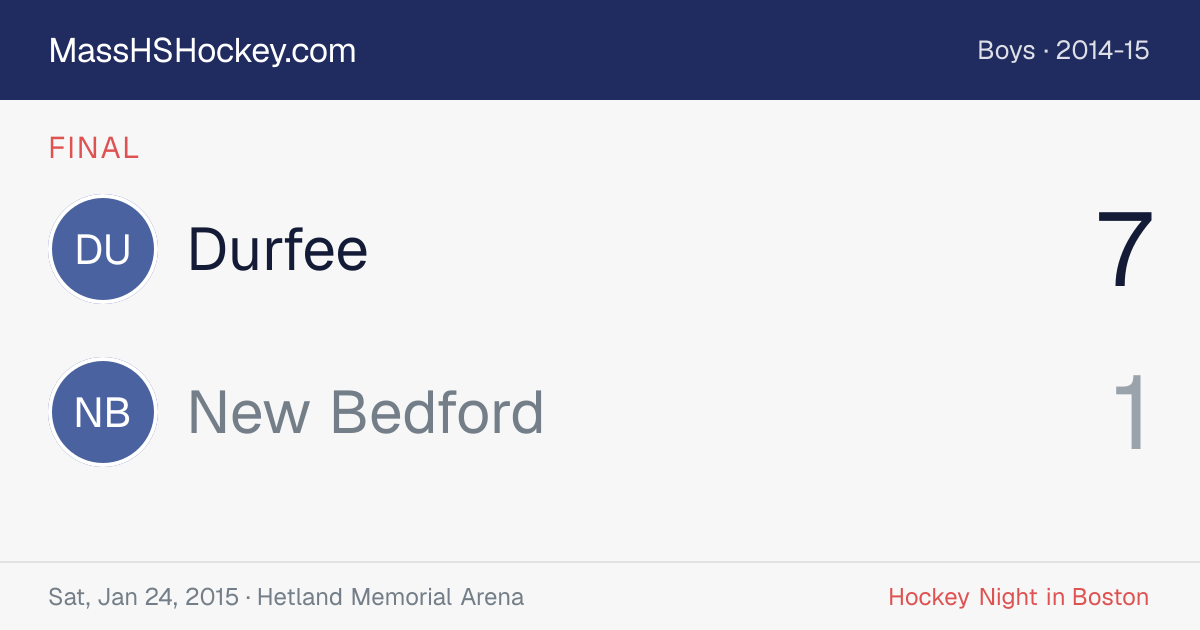Click the footer bar below the scores
Image resolution: width=1200 pixels, height=630 pixels.
[600, 596]
